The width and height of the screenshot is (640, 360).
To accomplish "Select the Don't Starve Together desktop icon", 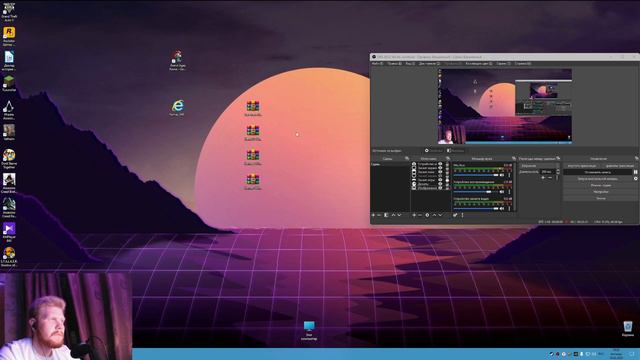I will point(9,158).
